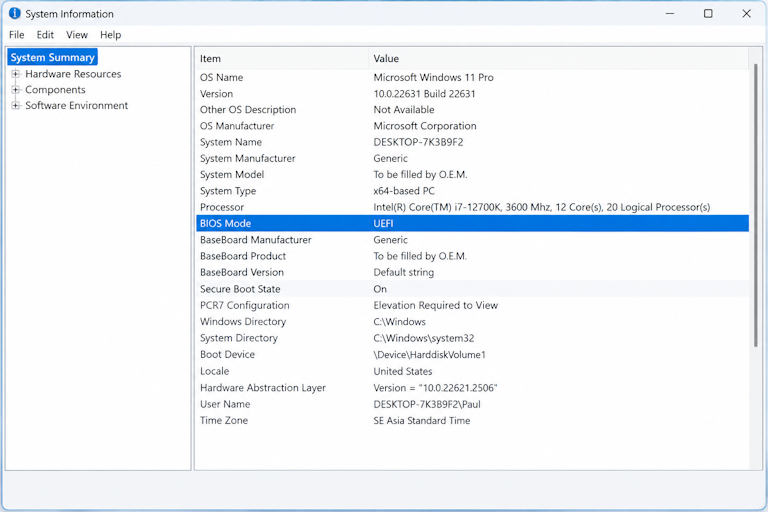Select the Windows Directory row
Viewport: 768px width, 512px height.
(x=473, y=321)
